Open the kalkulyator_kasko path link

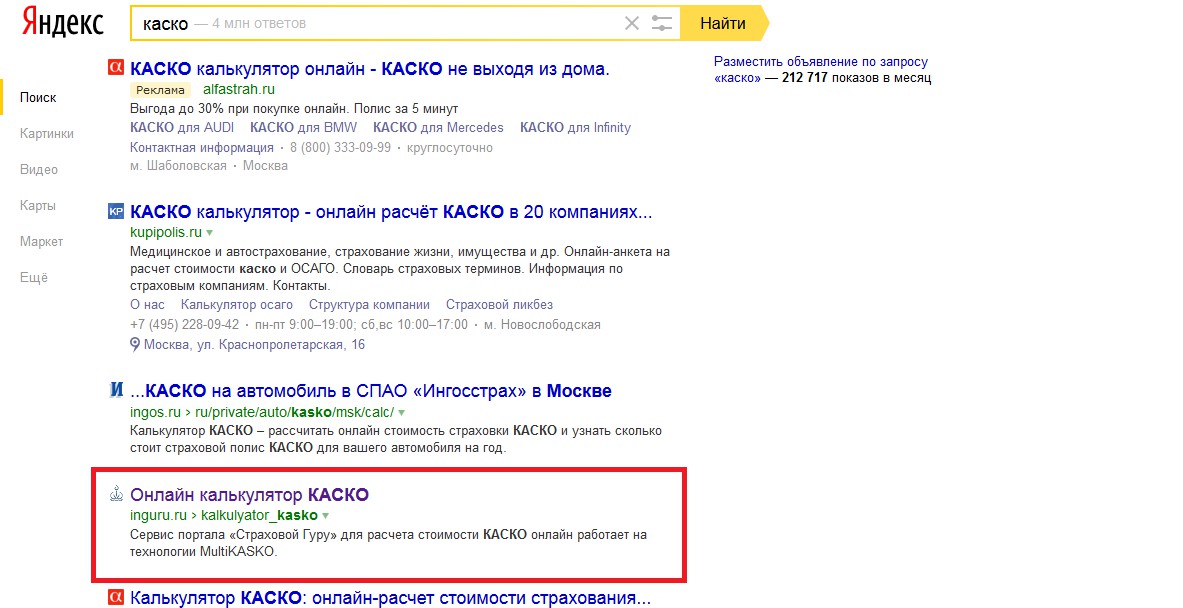[259, 515]
